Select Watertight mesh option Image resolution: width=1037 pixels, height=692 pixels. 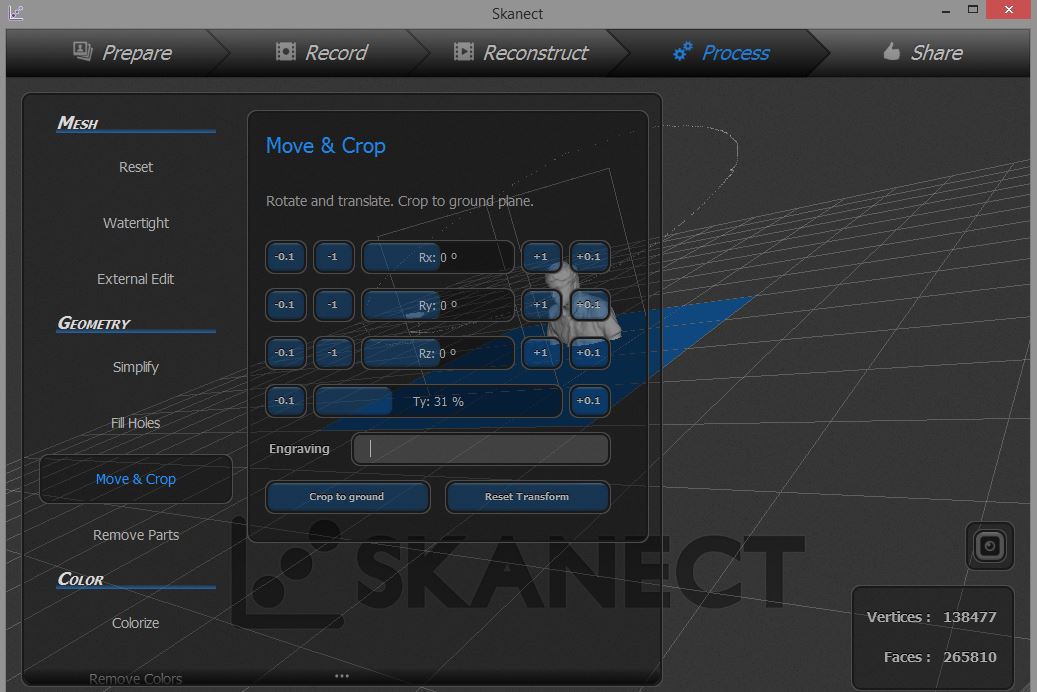[136, 223]
